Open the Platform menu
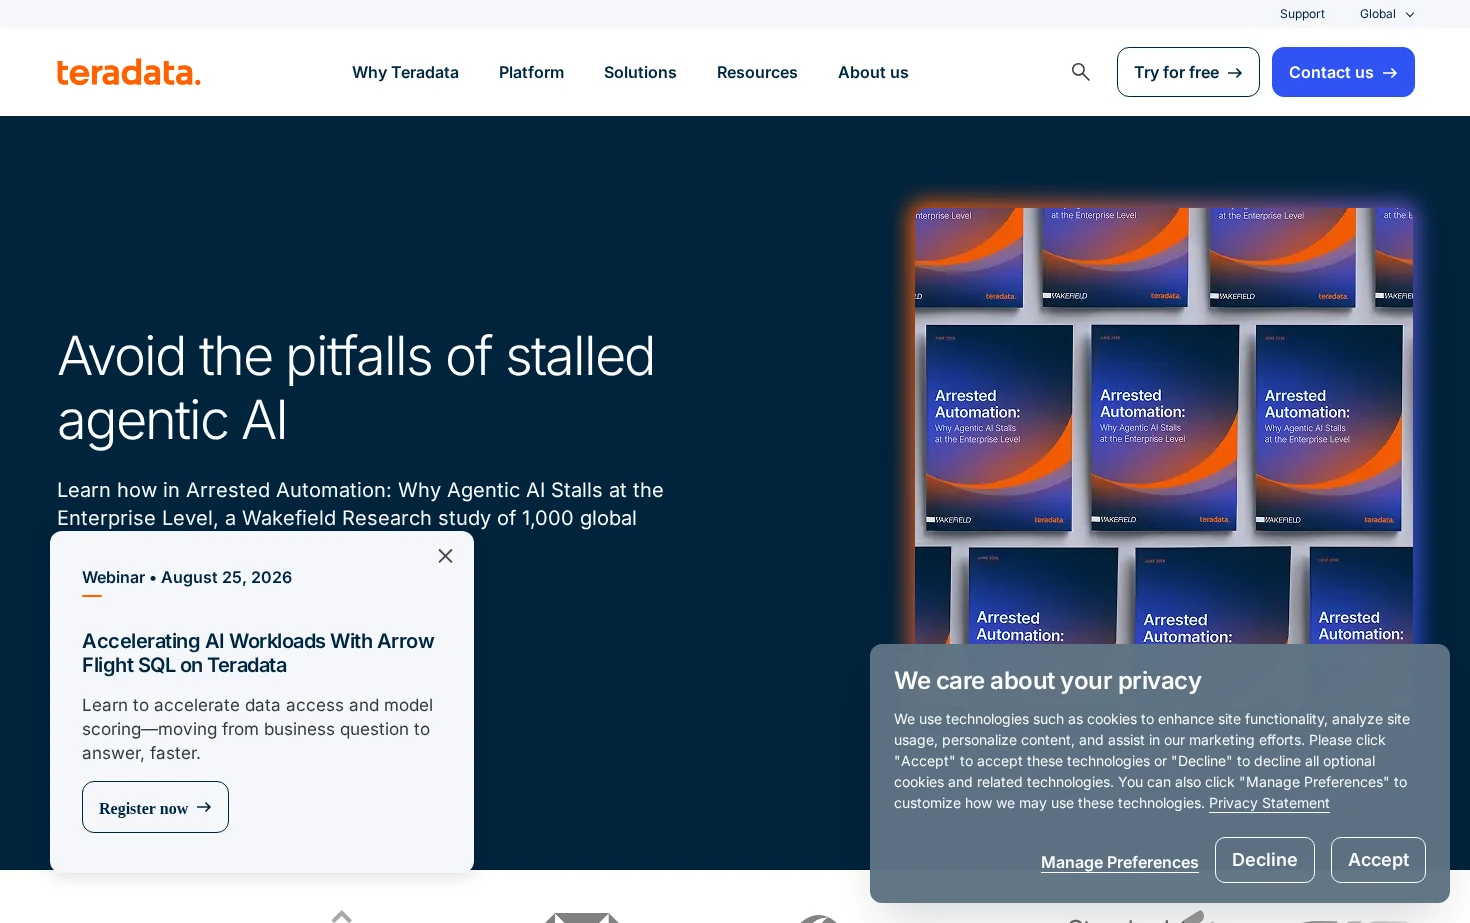 click(531, 72)
